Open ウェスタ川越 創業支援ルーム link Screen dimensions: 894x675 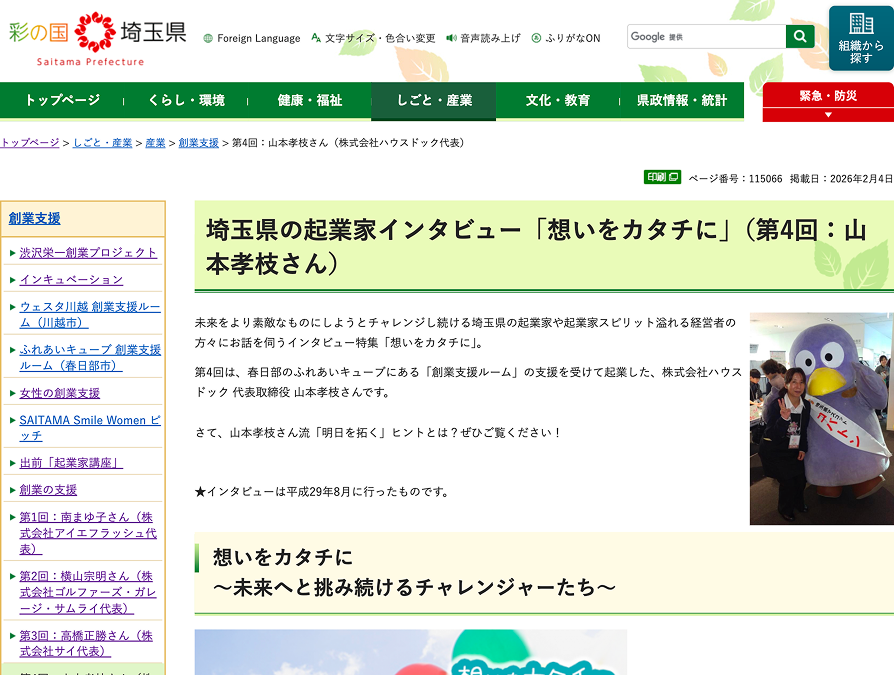pyautogui.click(x=90, y=315)
